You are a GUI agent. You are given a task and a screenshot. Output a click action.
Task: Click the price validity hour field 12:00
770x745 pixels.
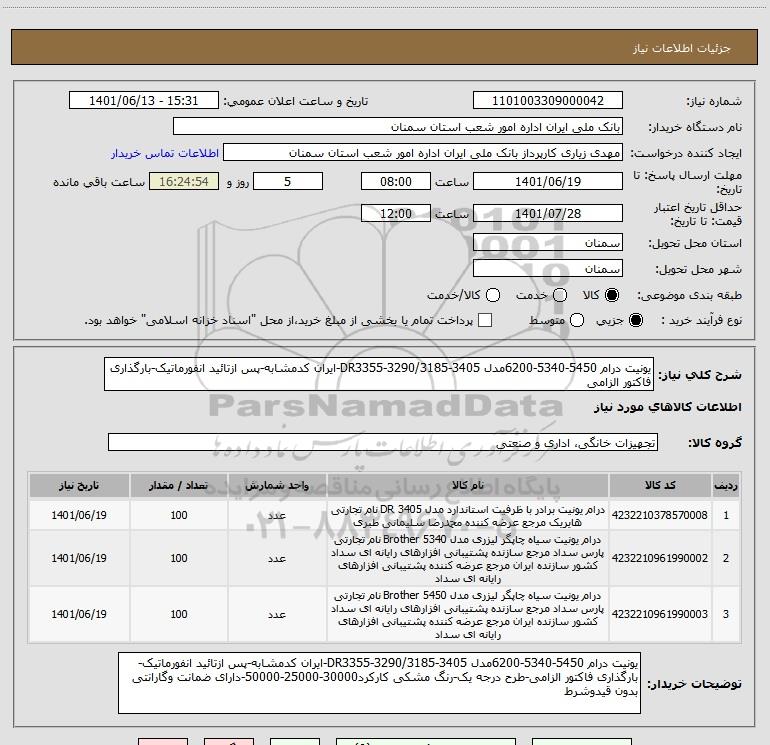396,213
